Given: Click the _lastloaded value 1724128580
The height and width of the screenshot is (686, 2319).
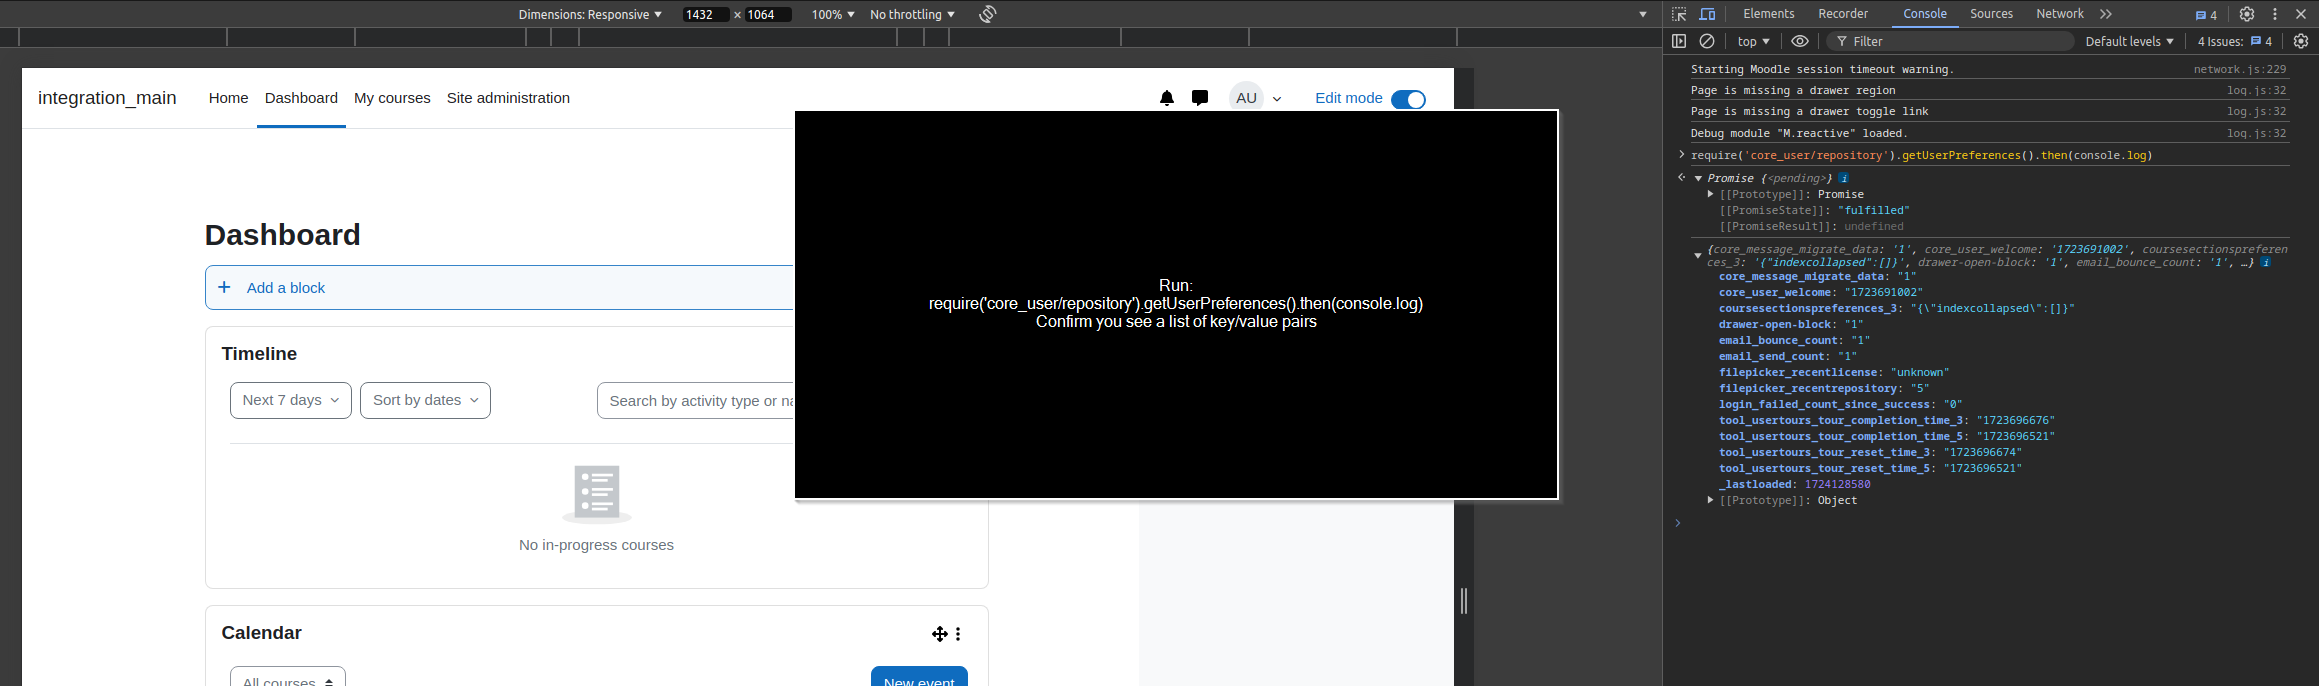Looking at the screenshot, I should [1837, 484].
